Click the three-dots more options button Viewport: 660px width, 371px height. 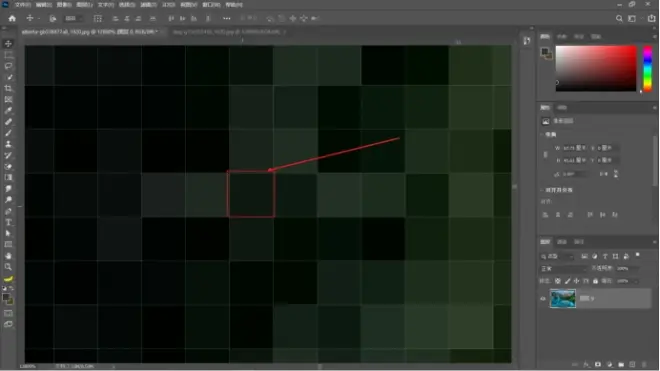pyautogui.click(x=226, y=19)
